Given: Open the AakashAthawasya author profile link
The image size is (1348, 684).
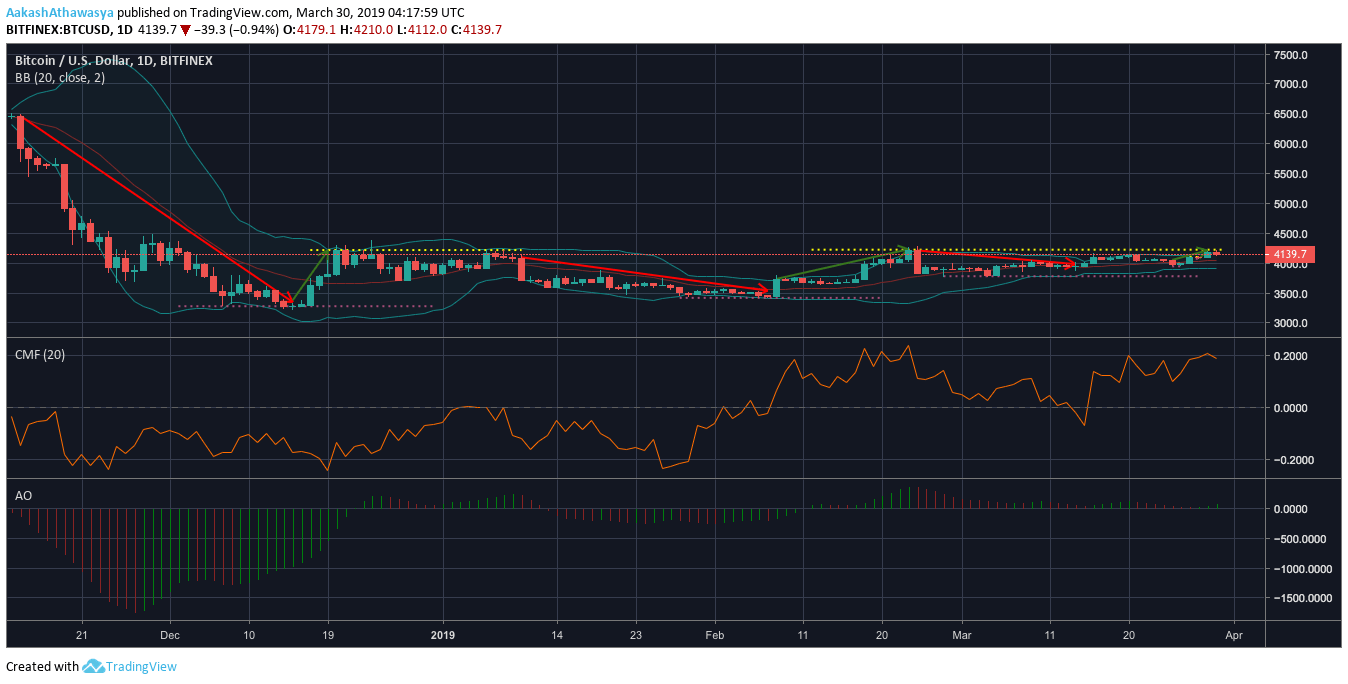Looking at the screenshot, I should pyautogui.click(x=59, y=12).
